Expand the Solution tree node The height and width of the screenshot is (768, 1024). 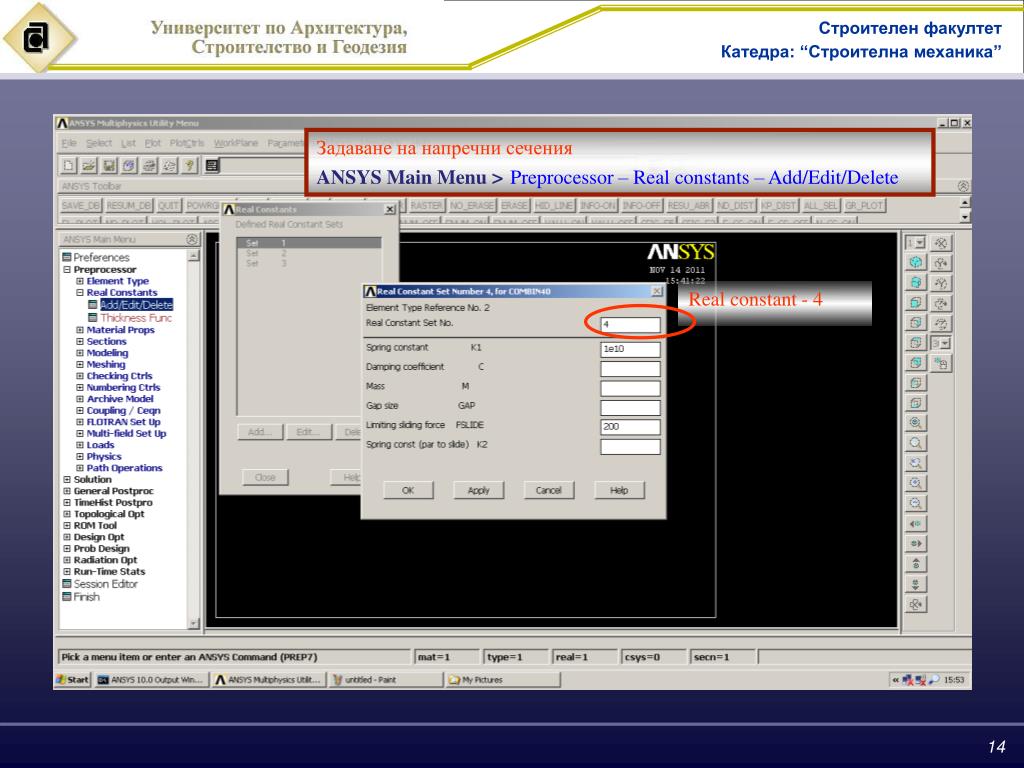[67, 479]
